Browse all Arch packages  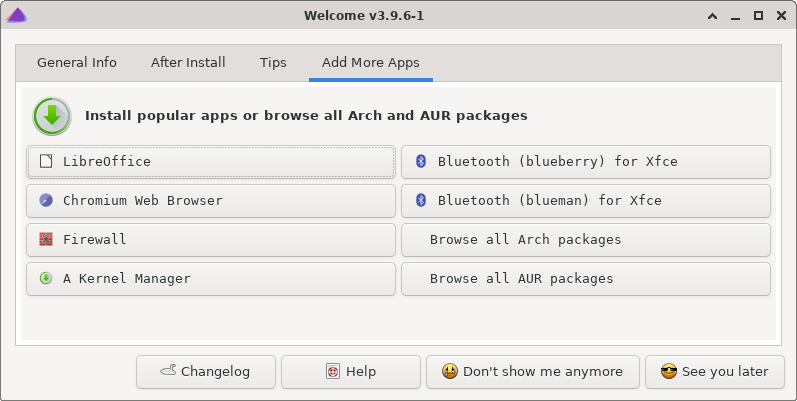tap(586, 239)
